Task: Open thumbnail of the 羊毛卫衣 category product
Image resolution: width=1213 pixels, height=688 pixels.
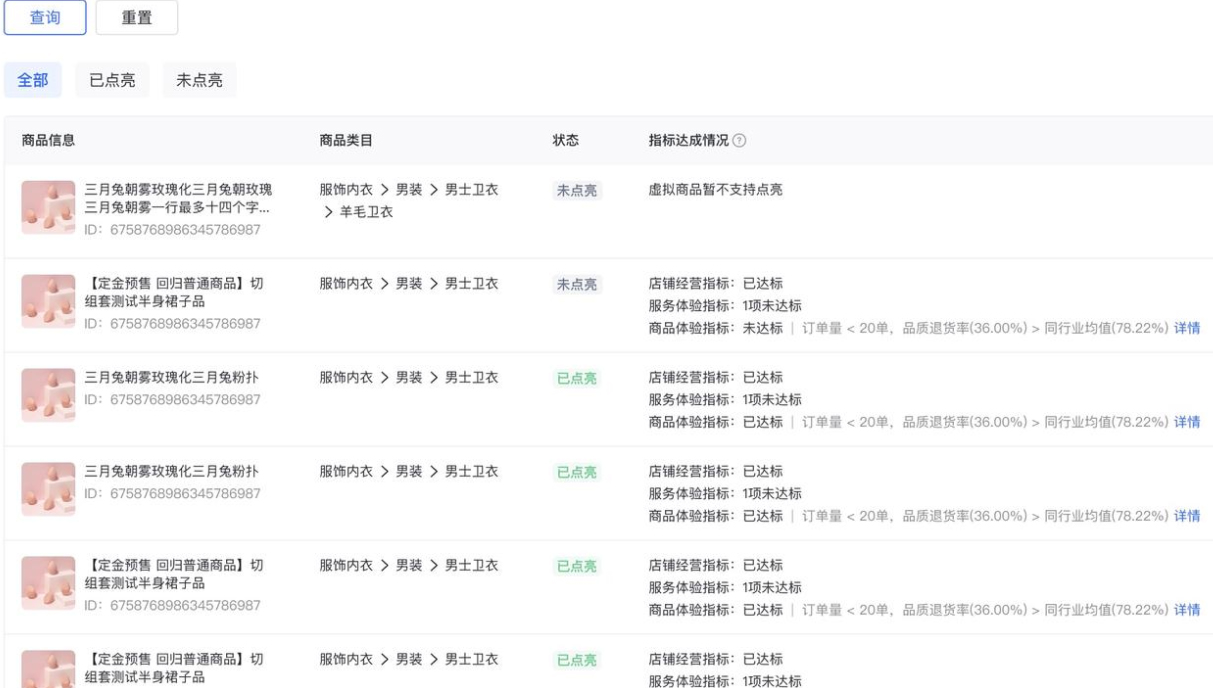Action: pos(48,207)
